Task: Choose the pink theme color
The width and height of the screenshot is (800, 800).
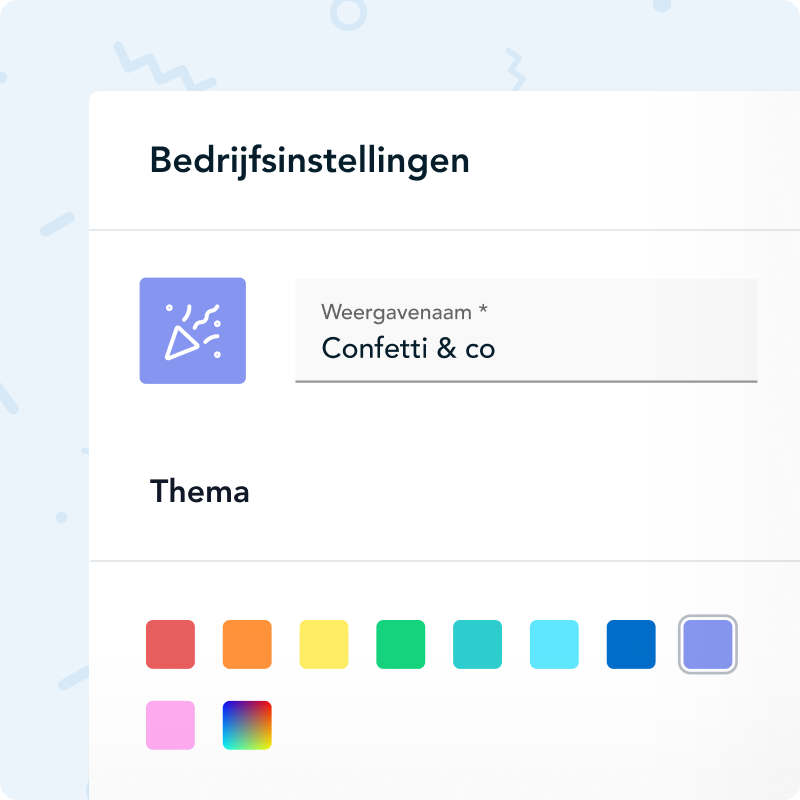Action: pyautogui.click(x=170, y=723)
